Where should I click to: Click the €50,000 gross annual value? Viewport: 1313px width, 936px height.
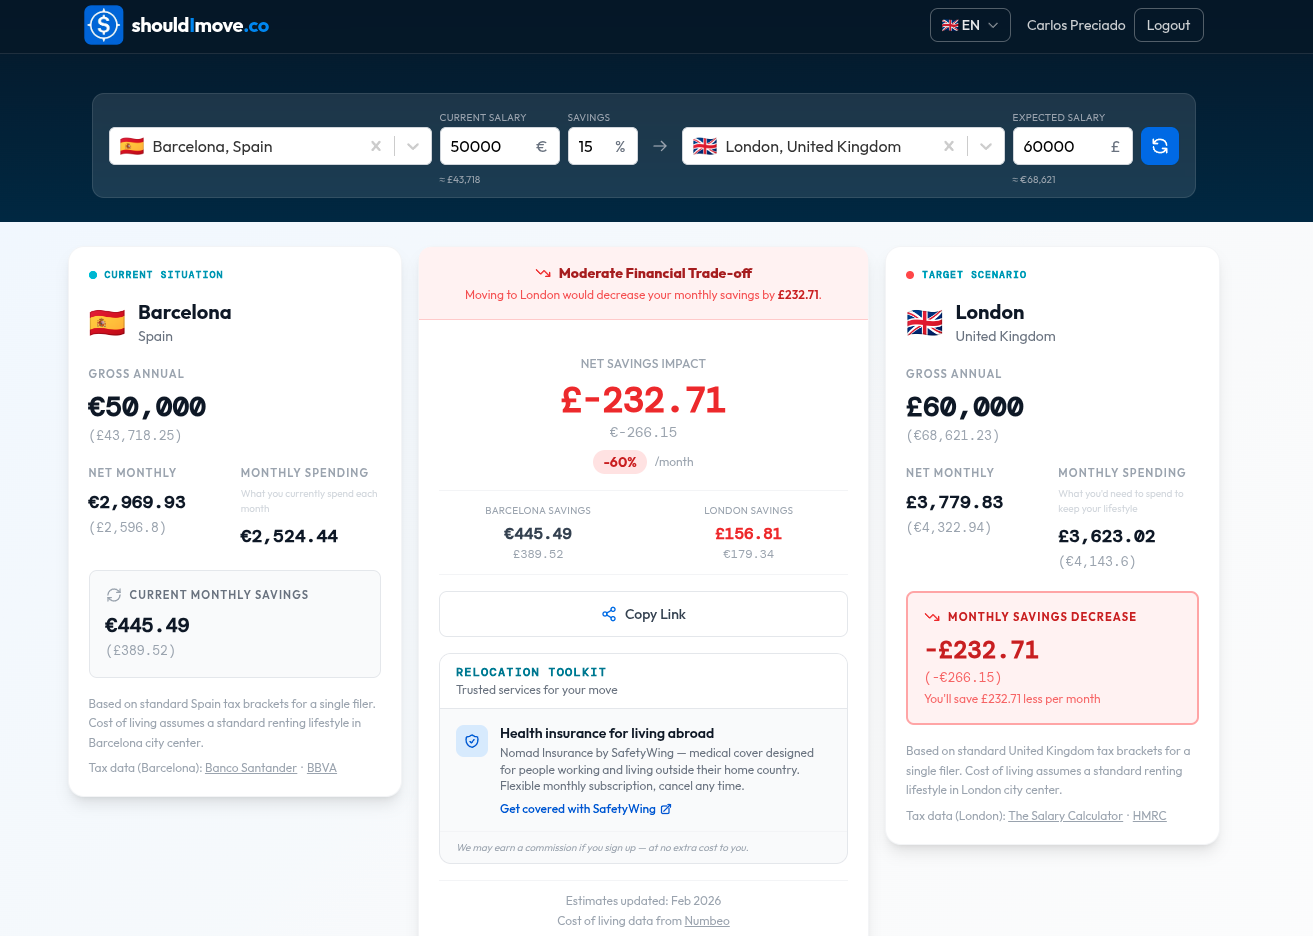147,407
